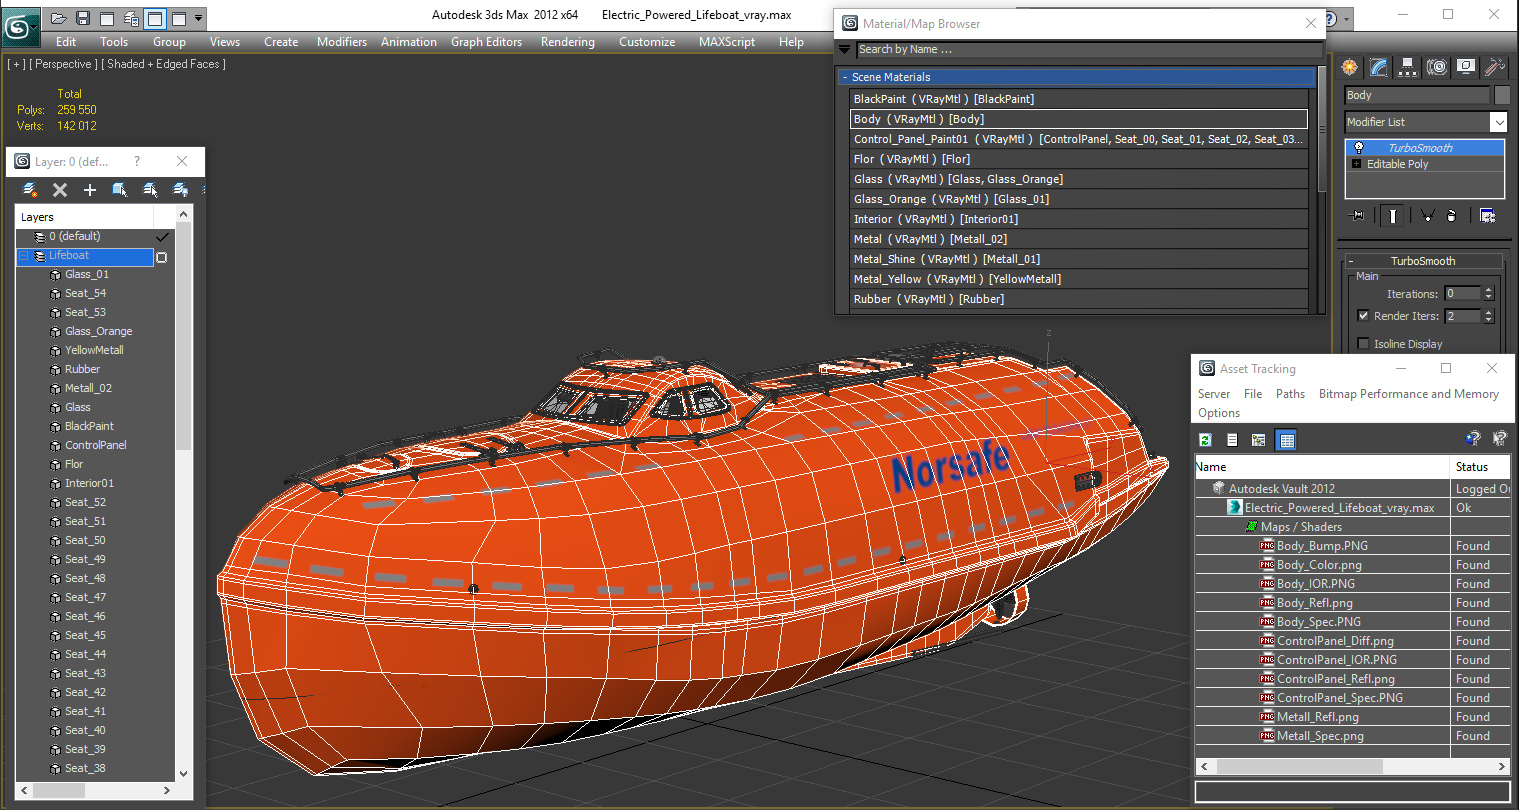
Task: Click the Open File folder icon in quick access toolbar
Action: click(59, 18)
